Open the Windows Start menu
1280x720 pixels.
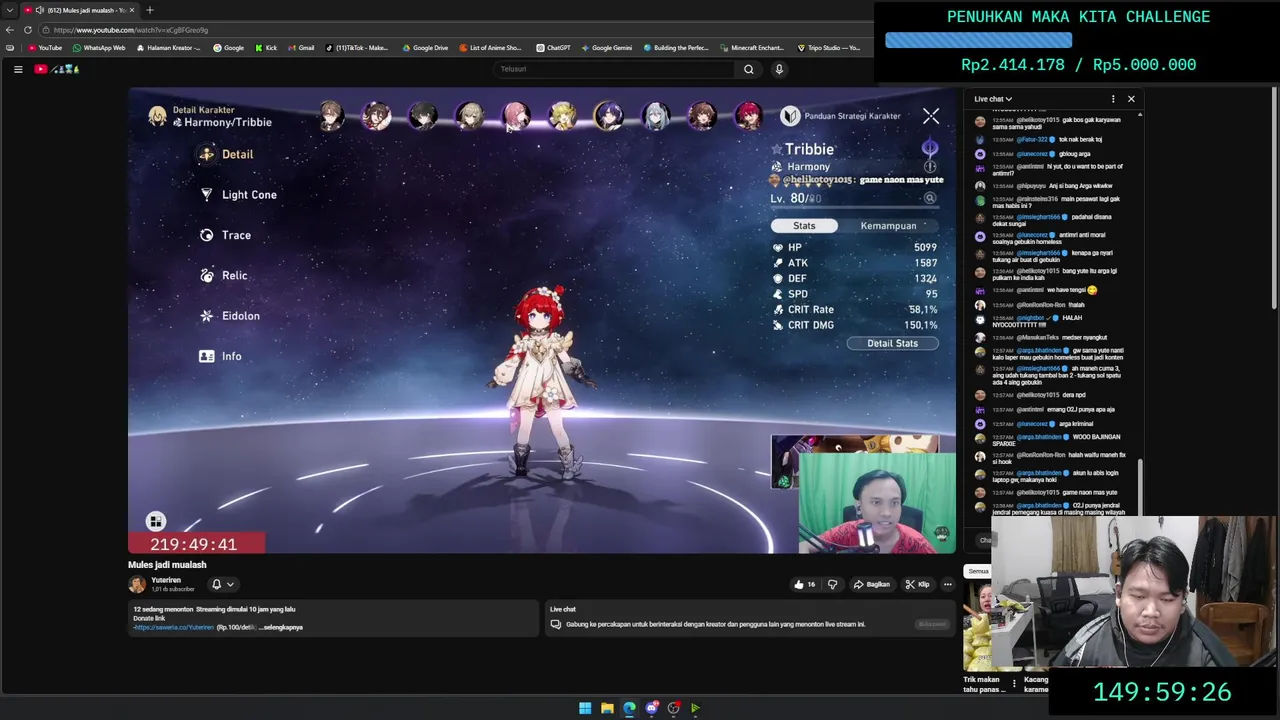click(x=585, y=708)
